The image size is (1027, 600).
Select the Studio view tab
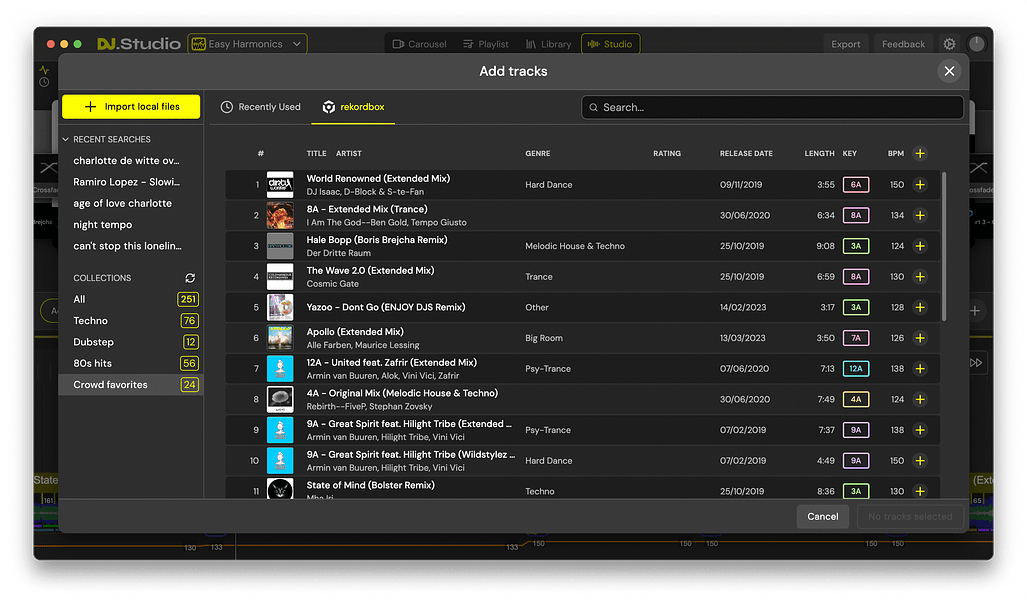point(610,44)
